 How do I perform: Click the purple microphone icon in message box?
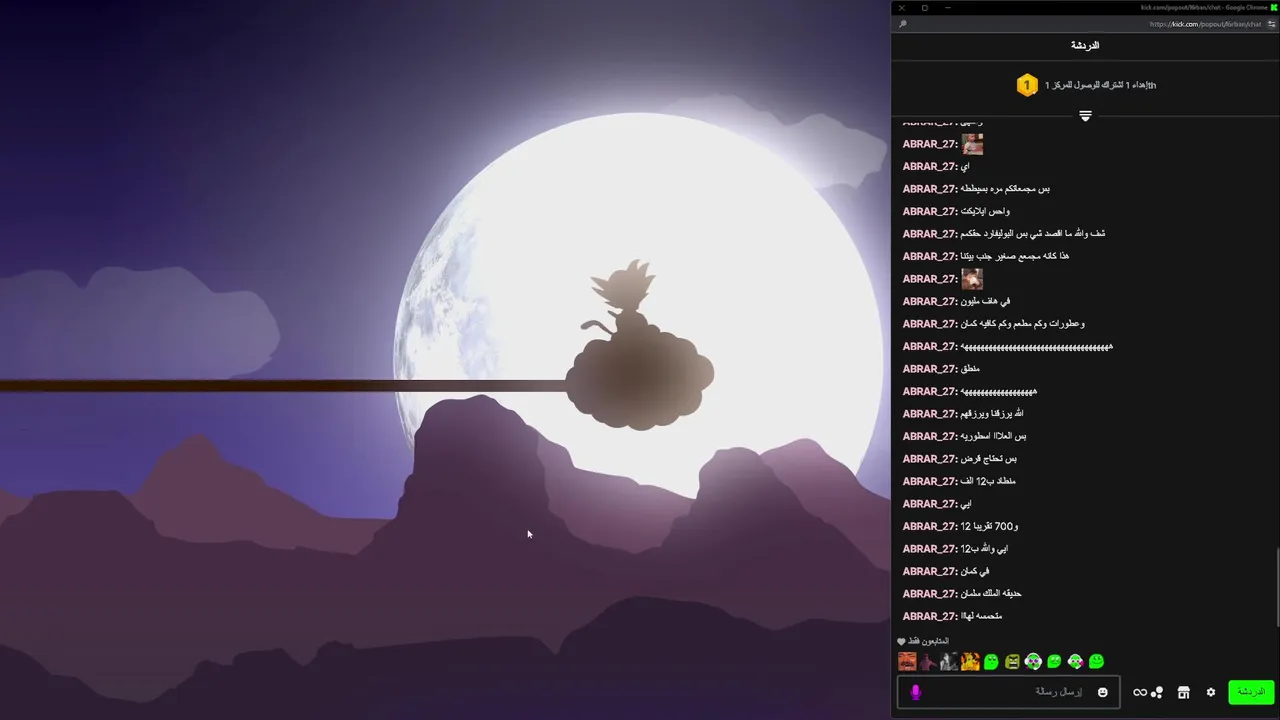[916, 692]
